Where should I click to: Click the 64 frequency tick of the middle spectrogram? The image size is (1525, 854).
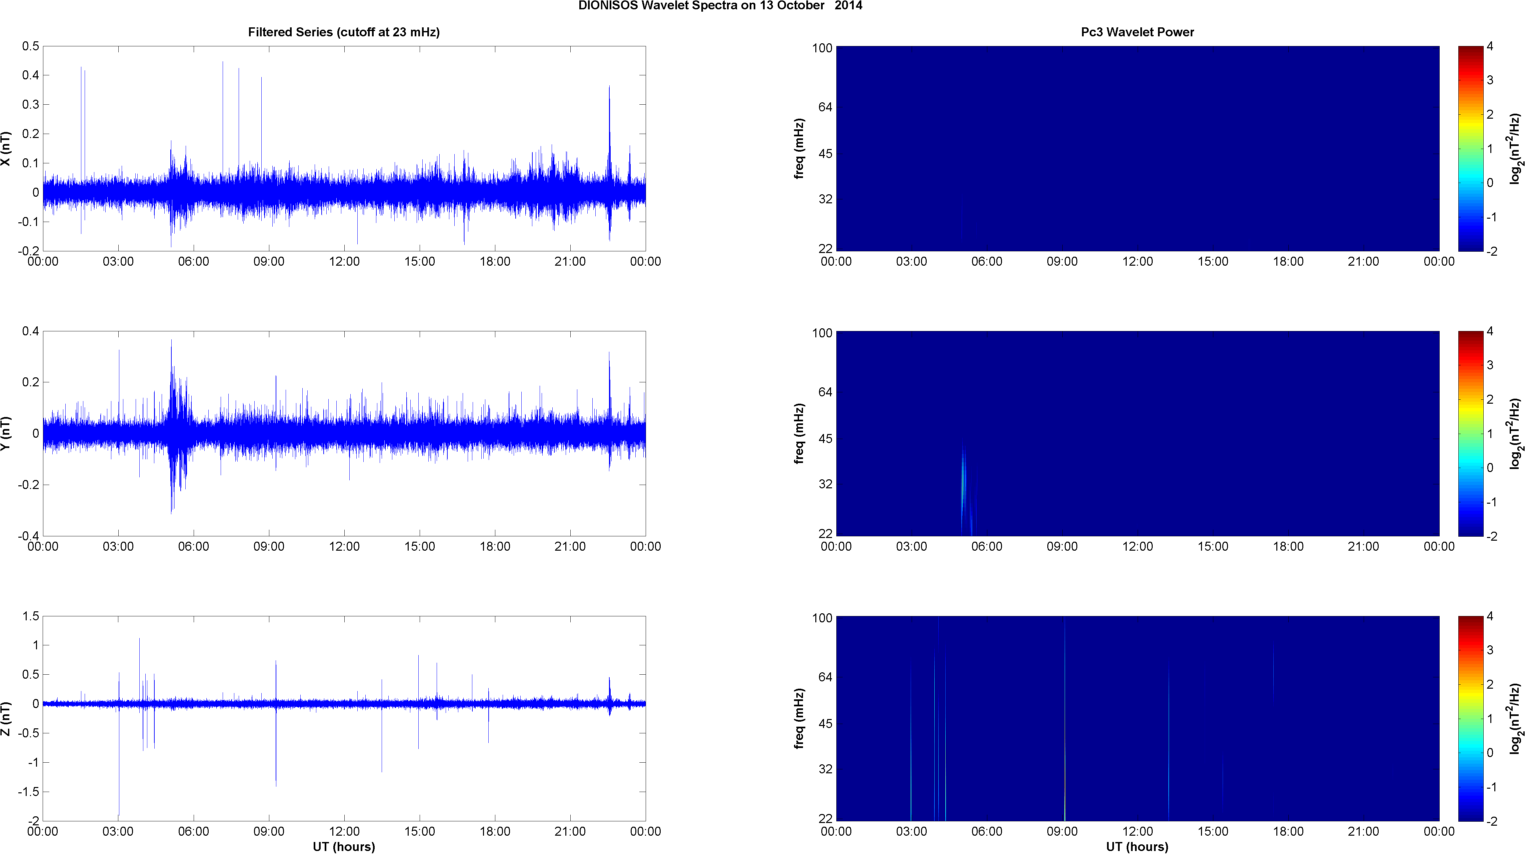tap(825, 393)
